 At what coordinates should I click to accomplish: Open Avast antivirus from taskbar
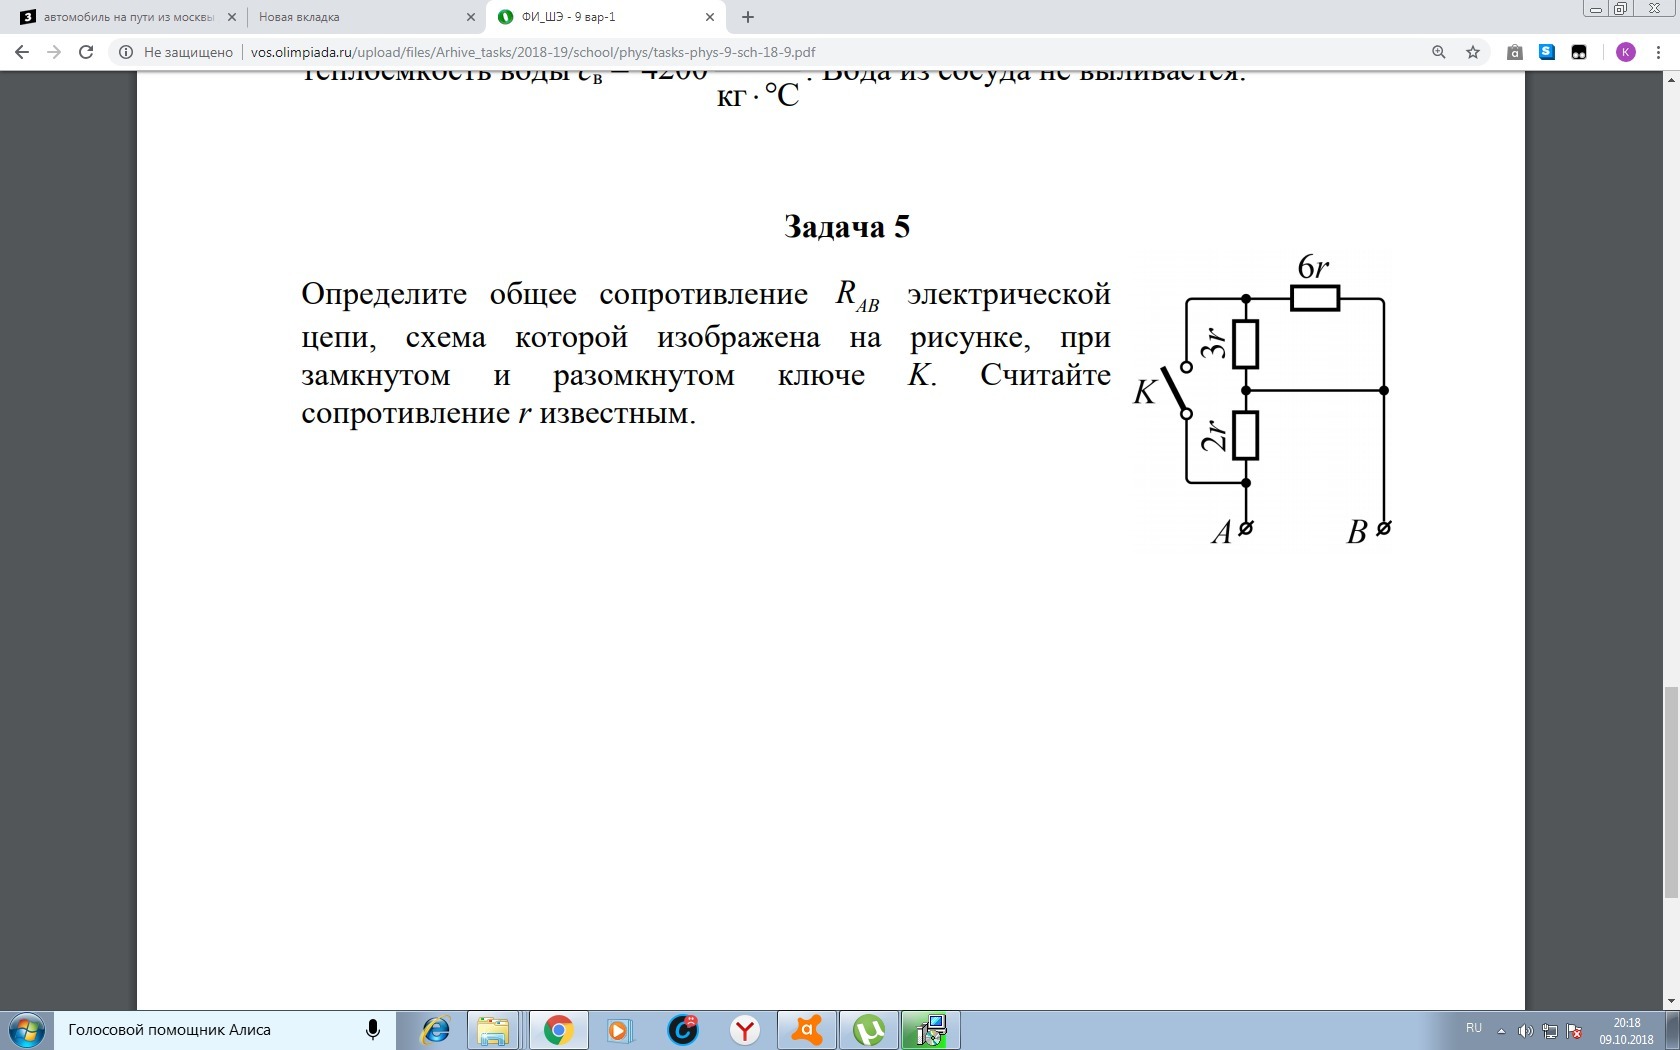click(x=807, y=1030)
